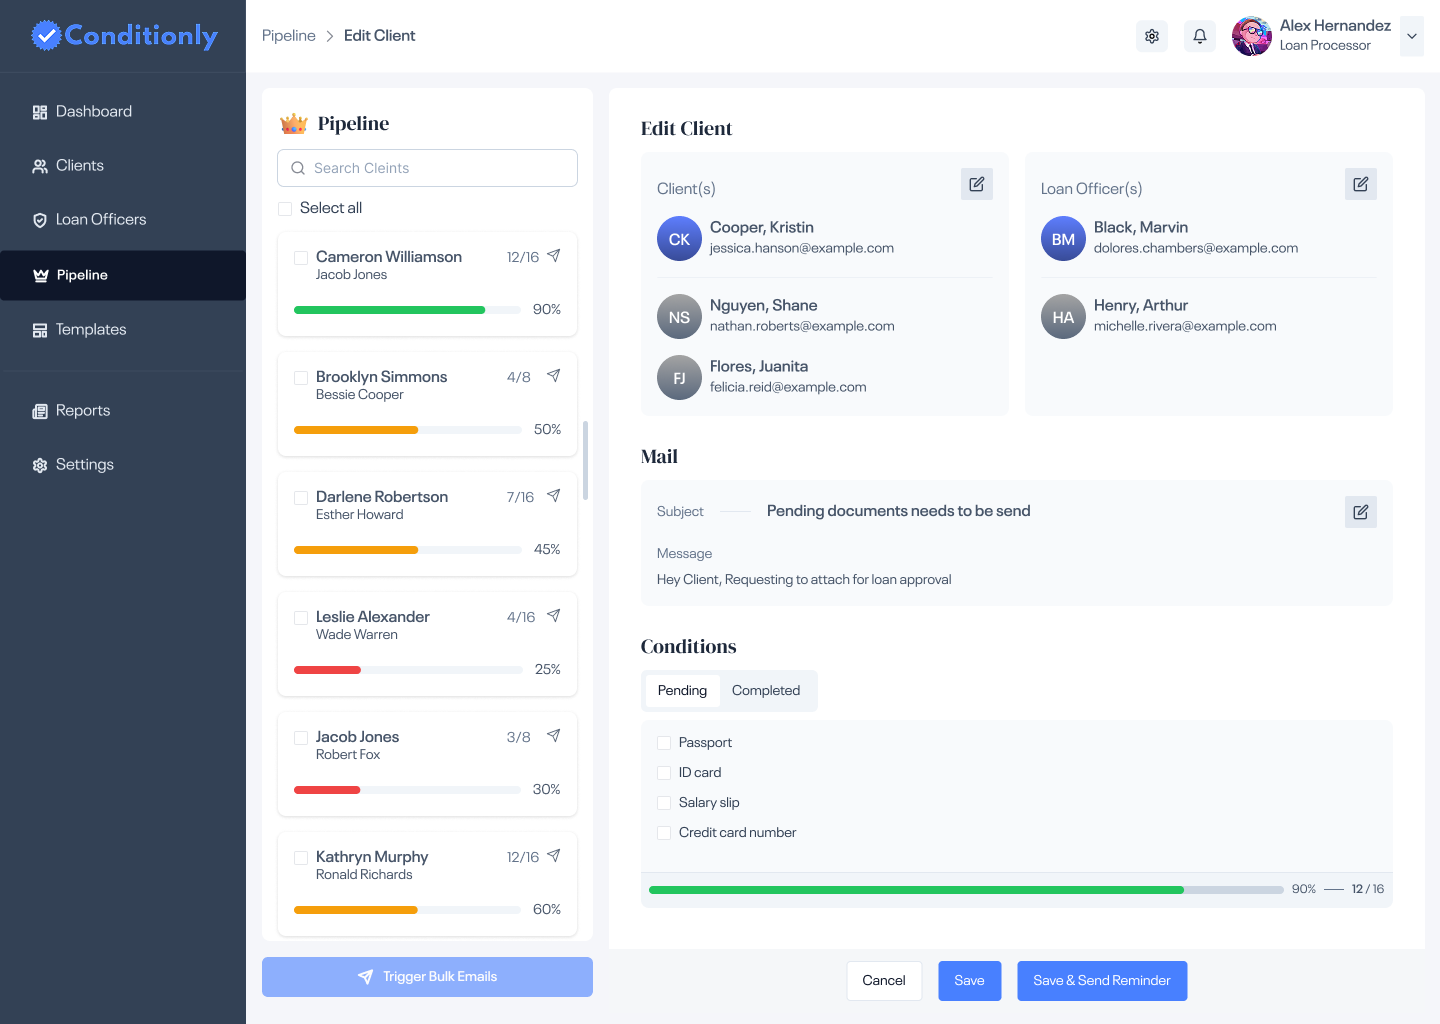Edit the Loan Officer(s) list
Viewport: 1440px width, 1024px height.
pyautogui.click(x=1360, y=184)
